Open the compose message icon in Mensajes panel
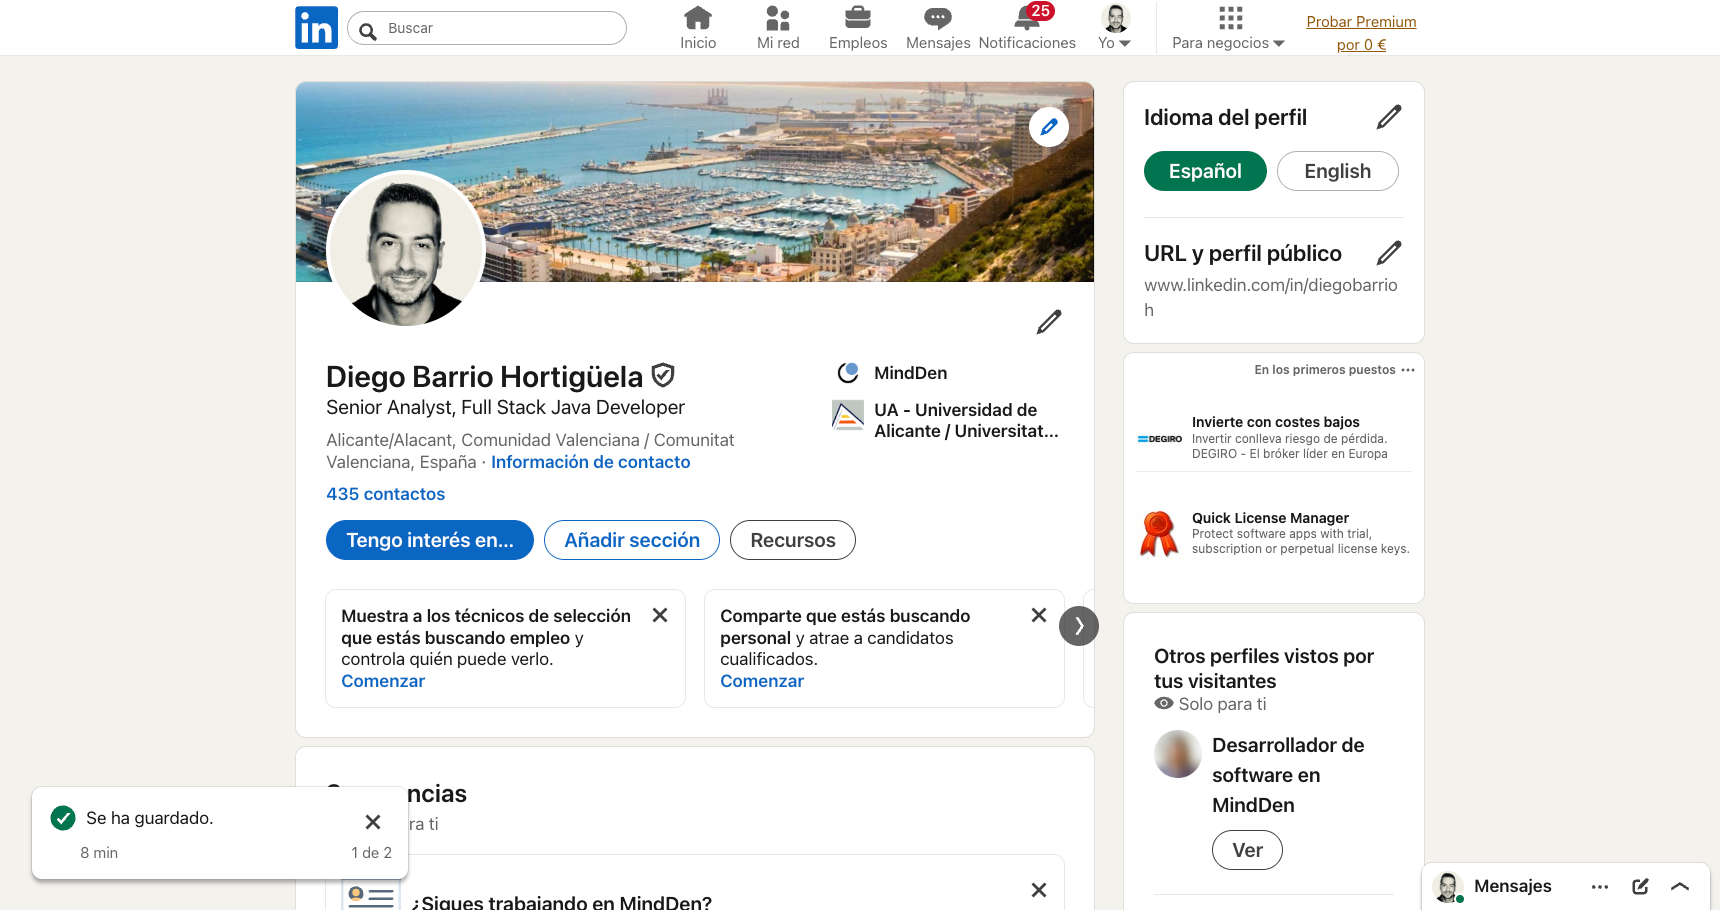The height and width of the screenshot is (910, 1720). (x=1640, y=886)
